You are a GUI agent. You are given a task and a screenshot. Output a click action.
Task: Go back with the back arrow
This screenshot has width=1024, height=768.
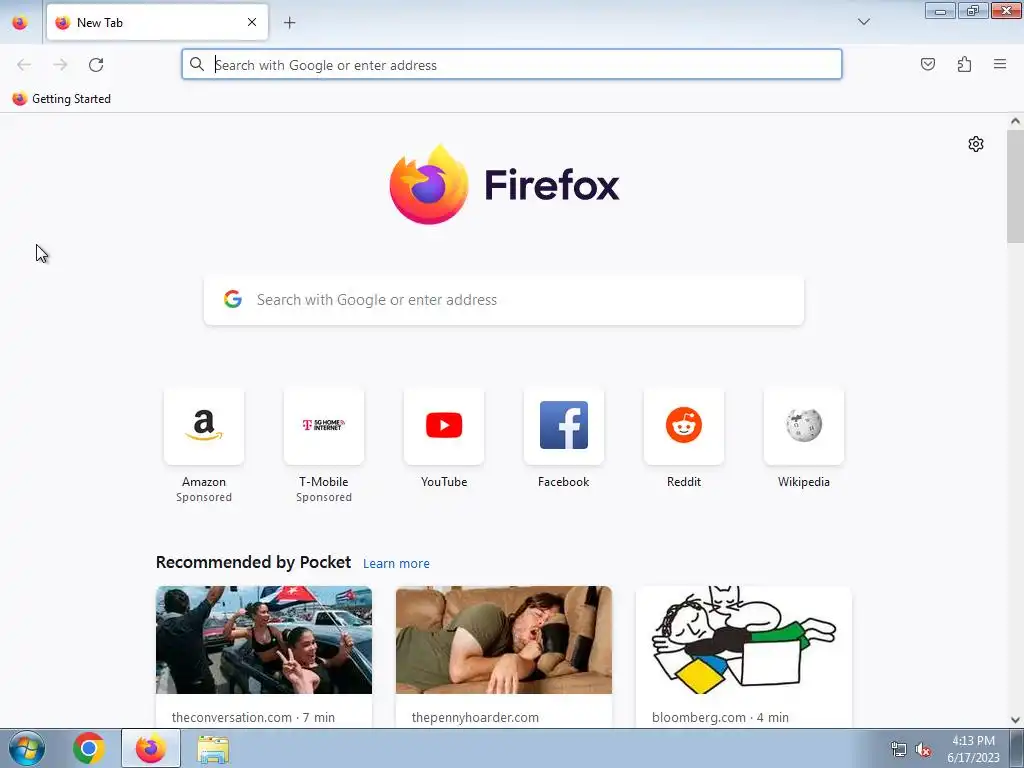(x=24, y=65)
